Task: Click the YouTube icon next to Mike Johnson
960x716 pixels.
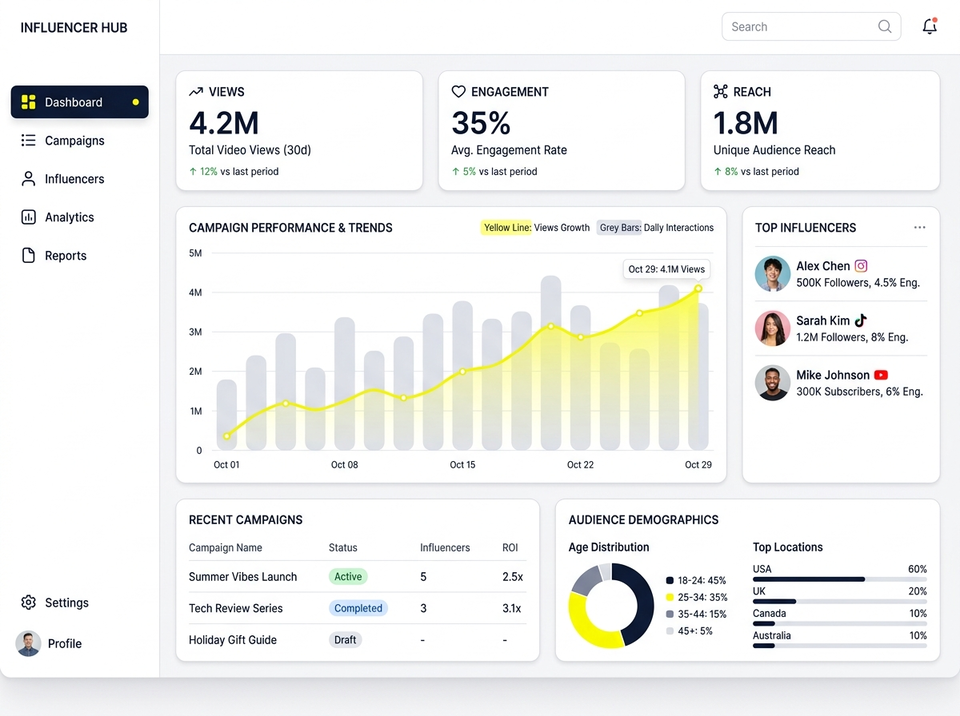Action: click(x=881, y=375)
